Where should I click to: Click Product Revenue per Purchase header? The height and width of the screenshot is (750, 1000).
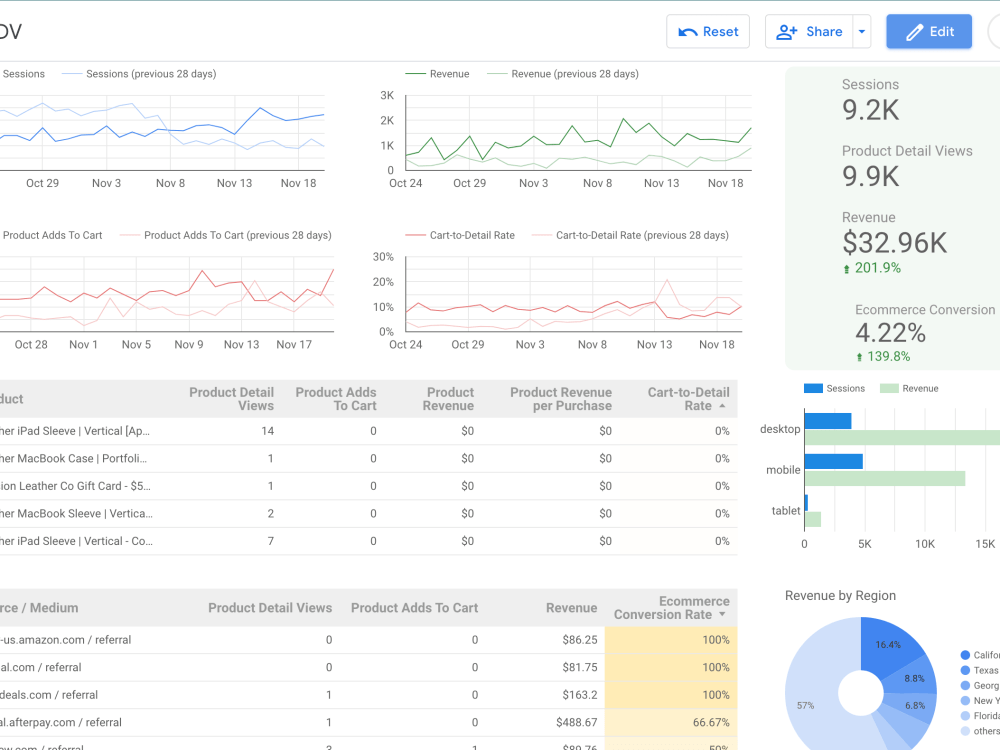click(x=561, y=399)
